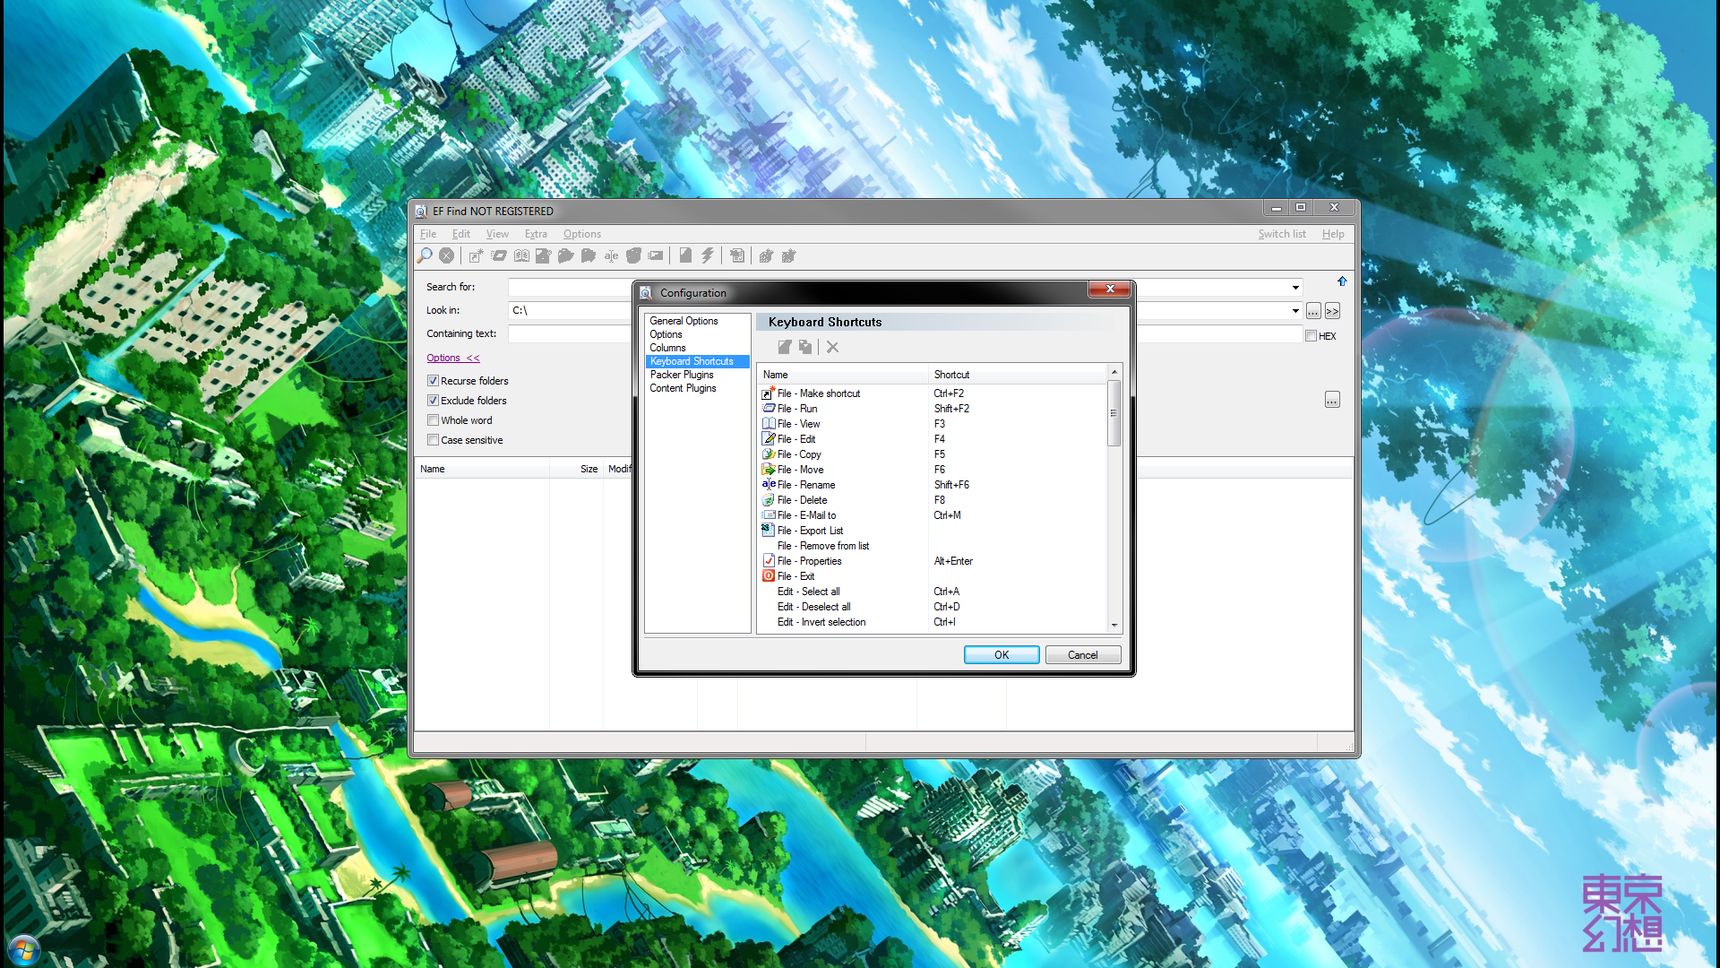
Task: Select Keyboard Shortcuts in configuration tree
Action: (x=697, y=361)
